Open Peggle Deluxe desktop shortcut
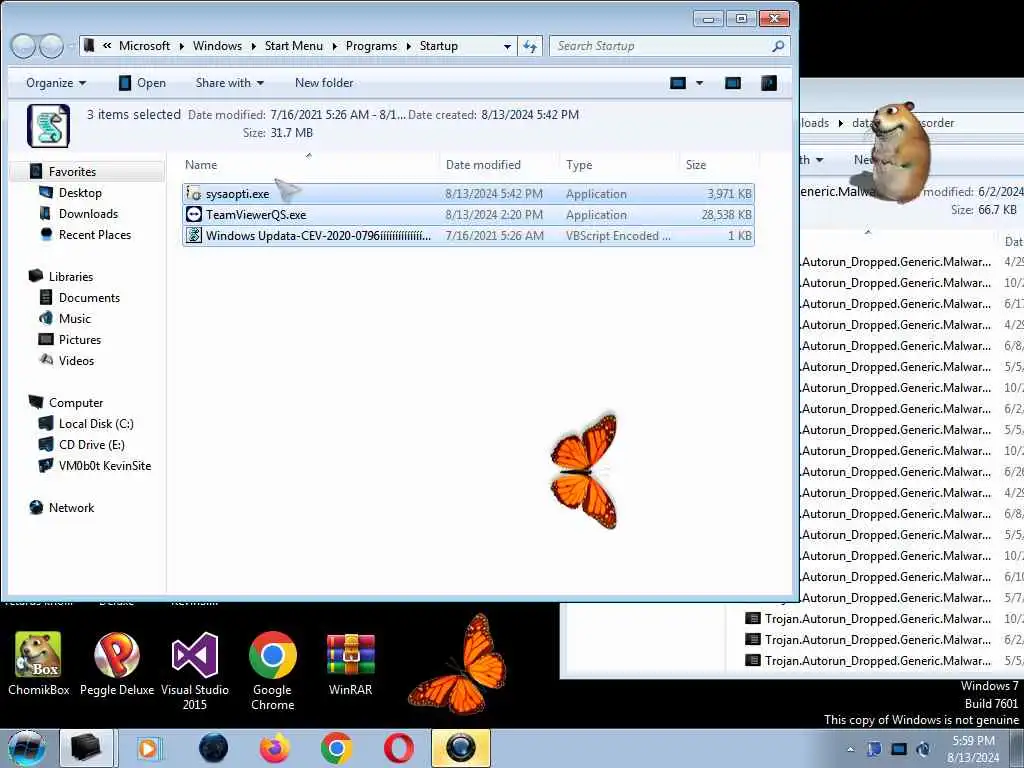This screenshot has width=1024, height=768. point(117,664)
